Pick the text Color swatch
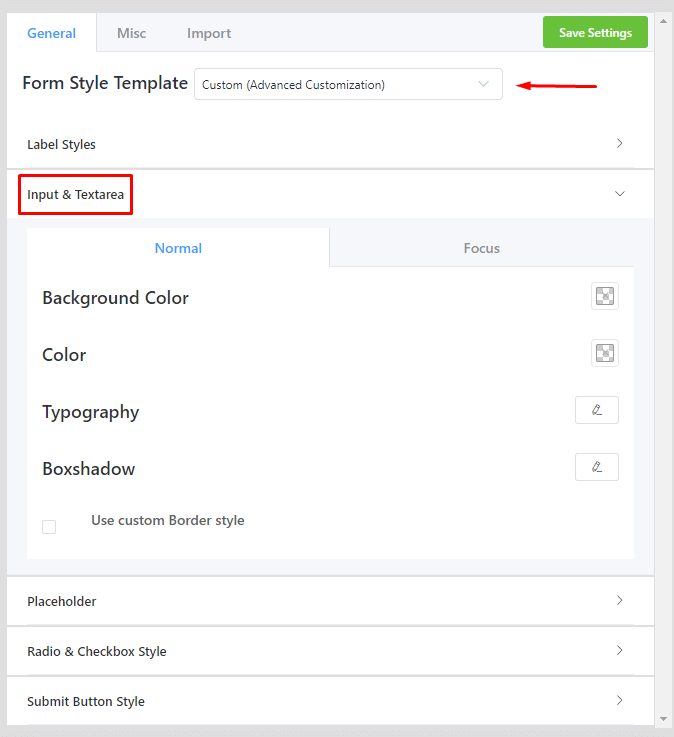This screenshot has height=737, width=674. [604, 353]
